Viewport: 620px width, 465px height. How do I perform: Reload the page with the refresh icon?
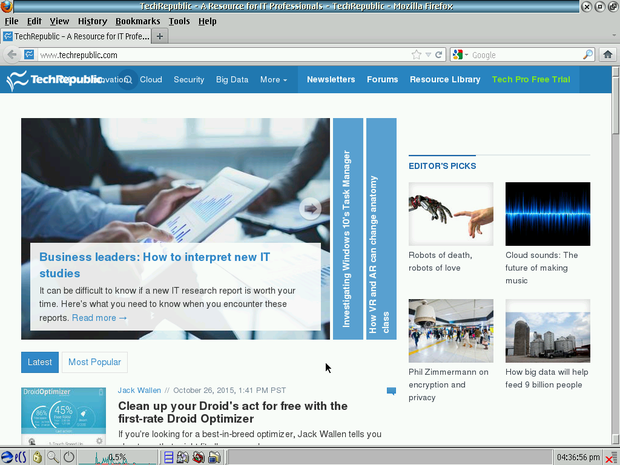[438, 55]
